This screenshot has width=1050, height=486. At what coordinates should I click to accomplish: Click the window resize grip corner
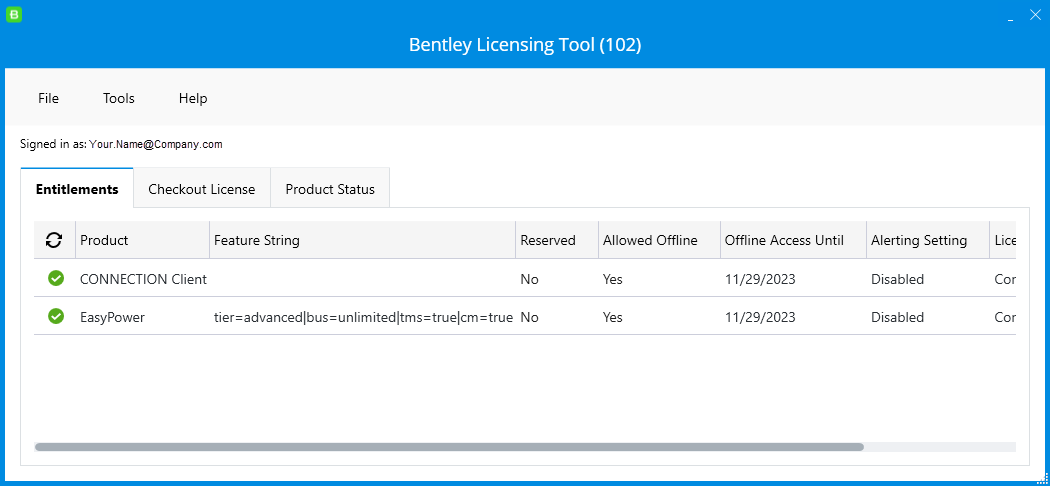click(1041, 478)
